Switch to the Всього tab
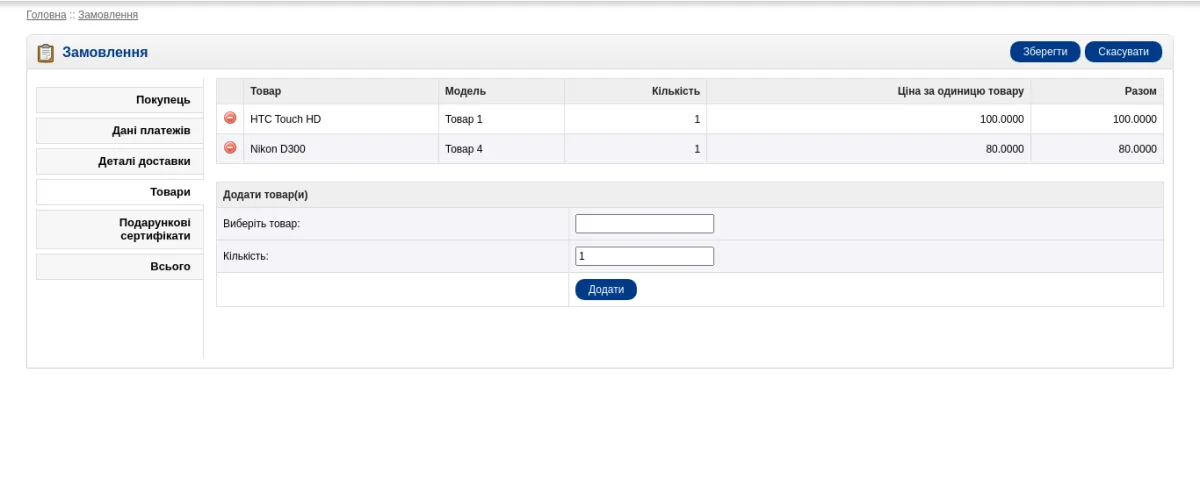 120,266
